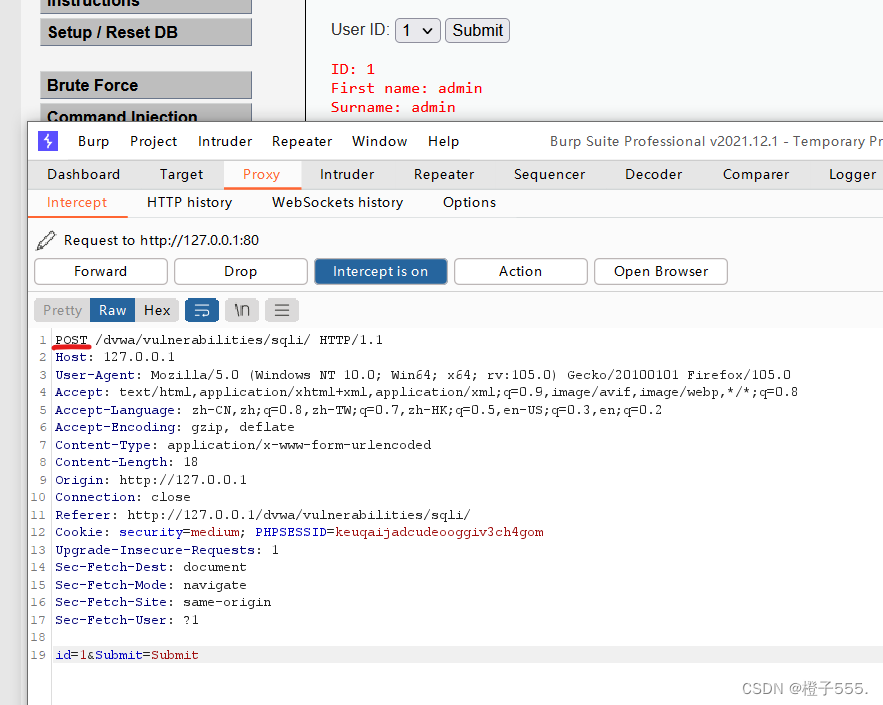
Task: Open the WebSockets history sub-tab
Action: (x=337, y=203)
